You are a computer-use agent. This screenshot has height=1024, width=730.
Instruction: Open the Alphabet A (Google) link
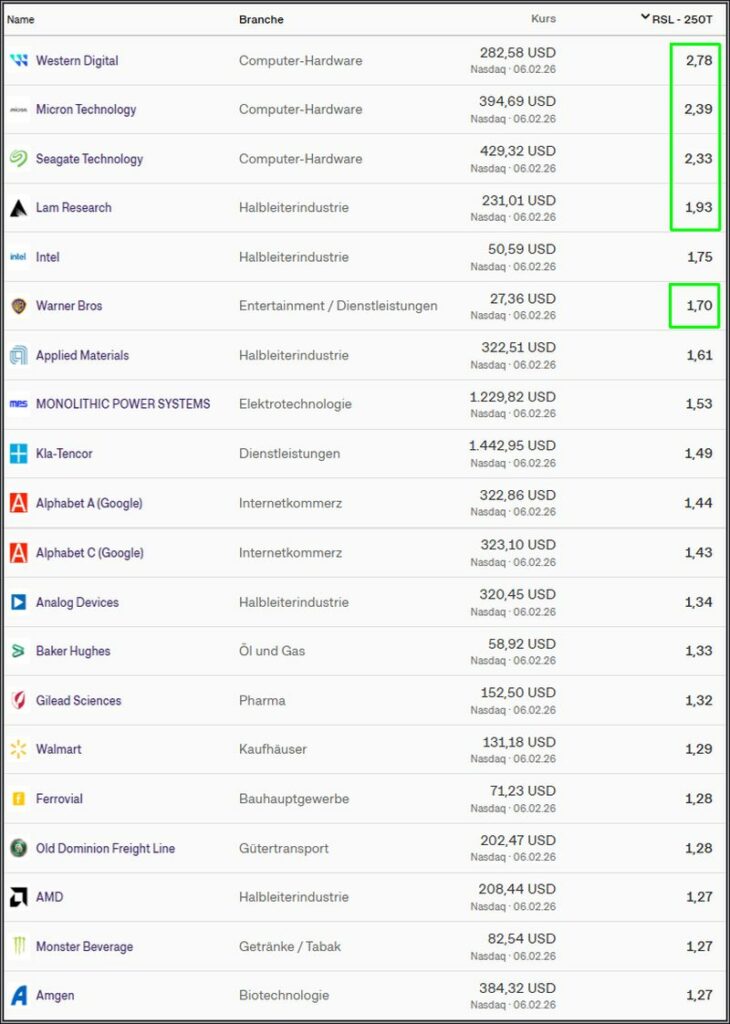point(89,503)
